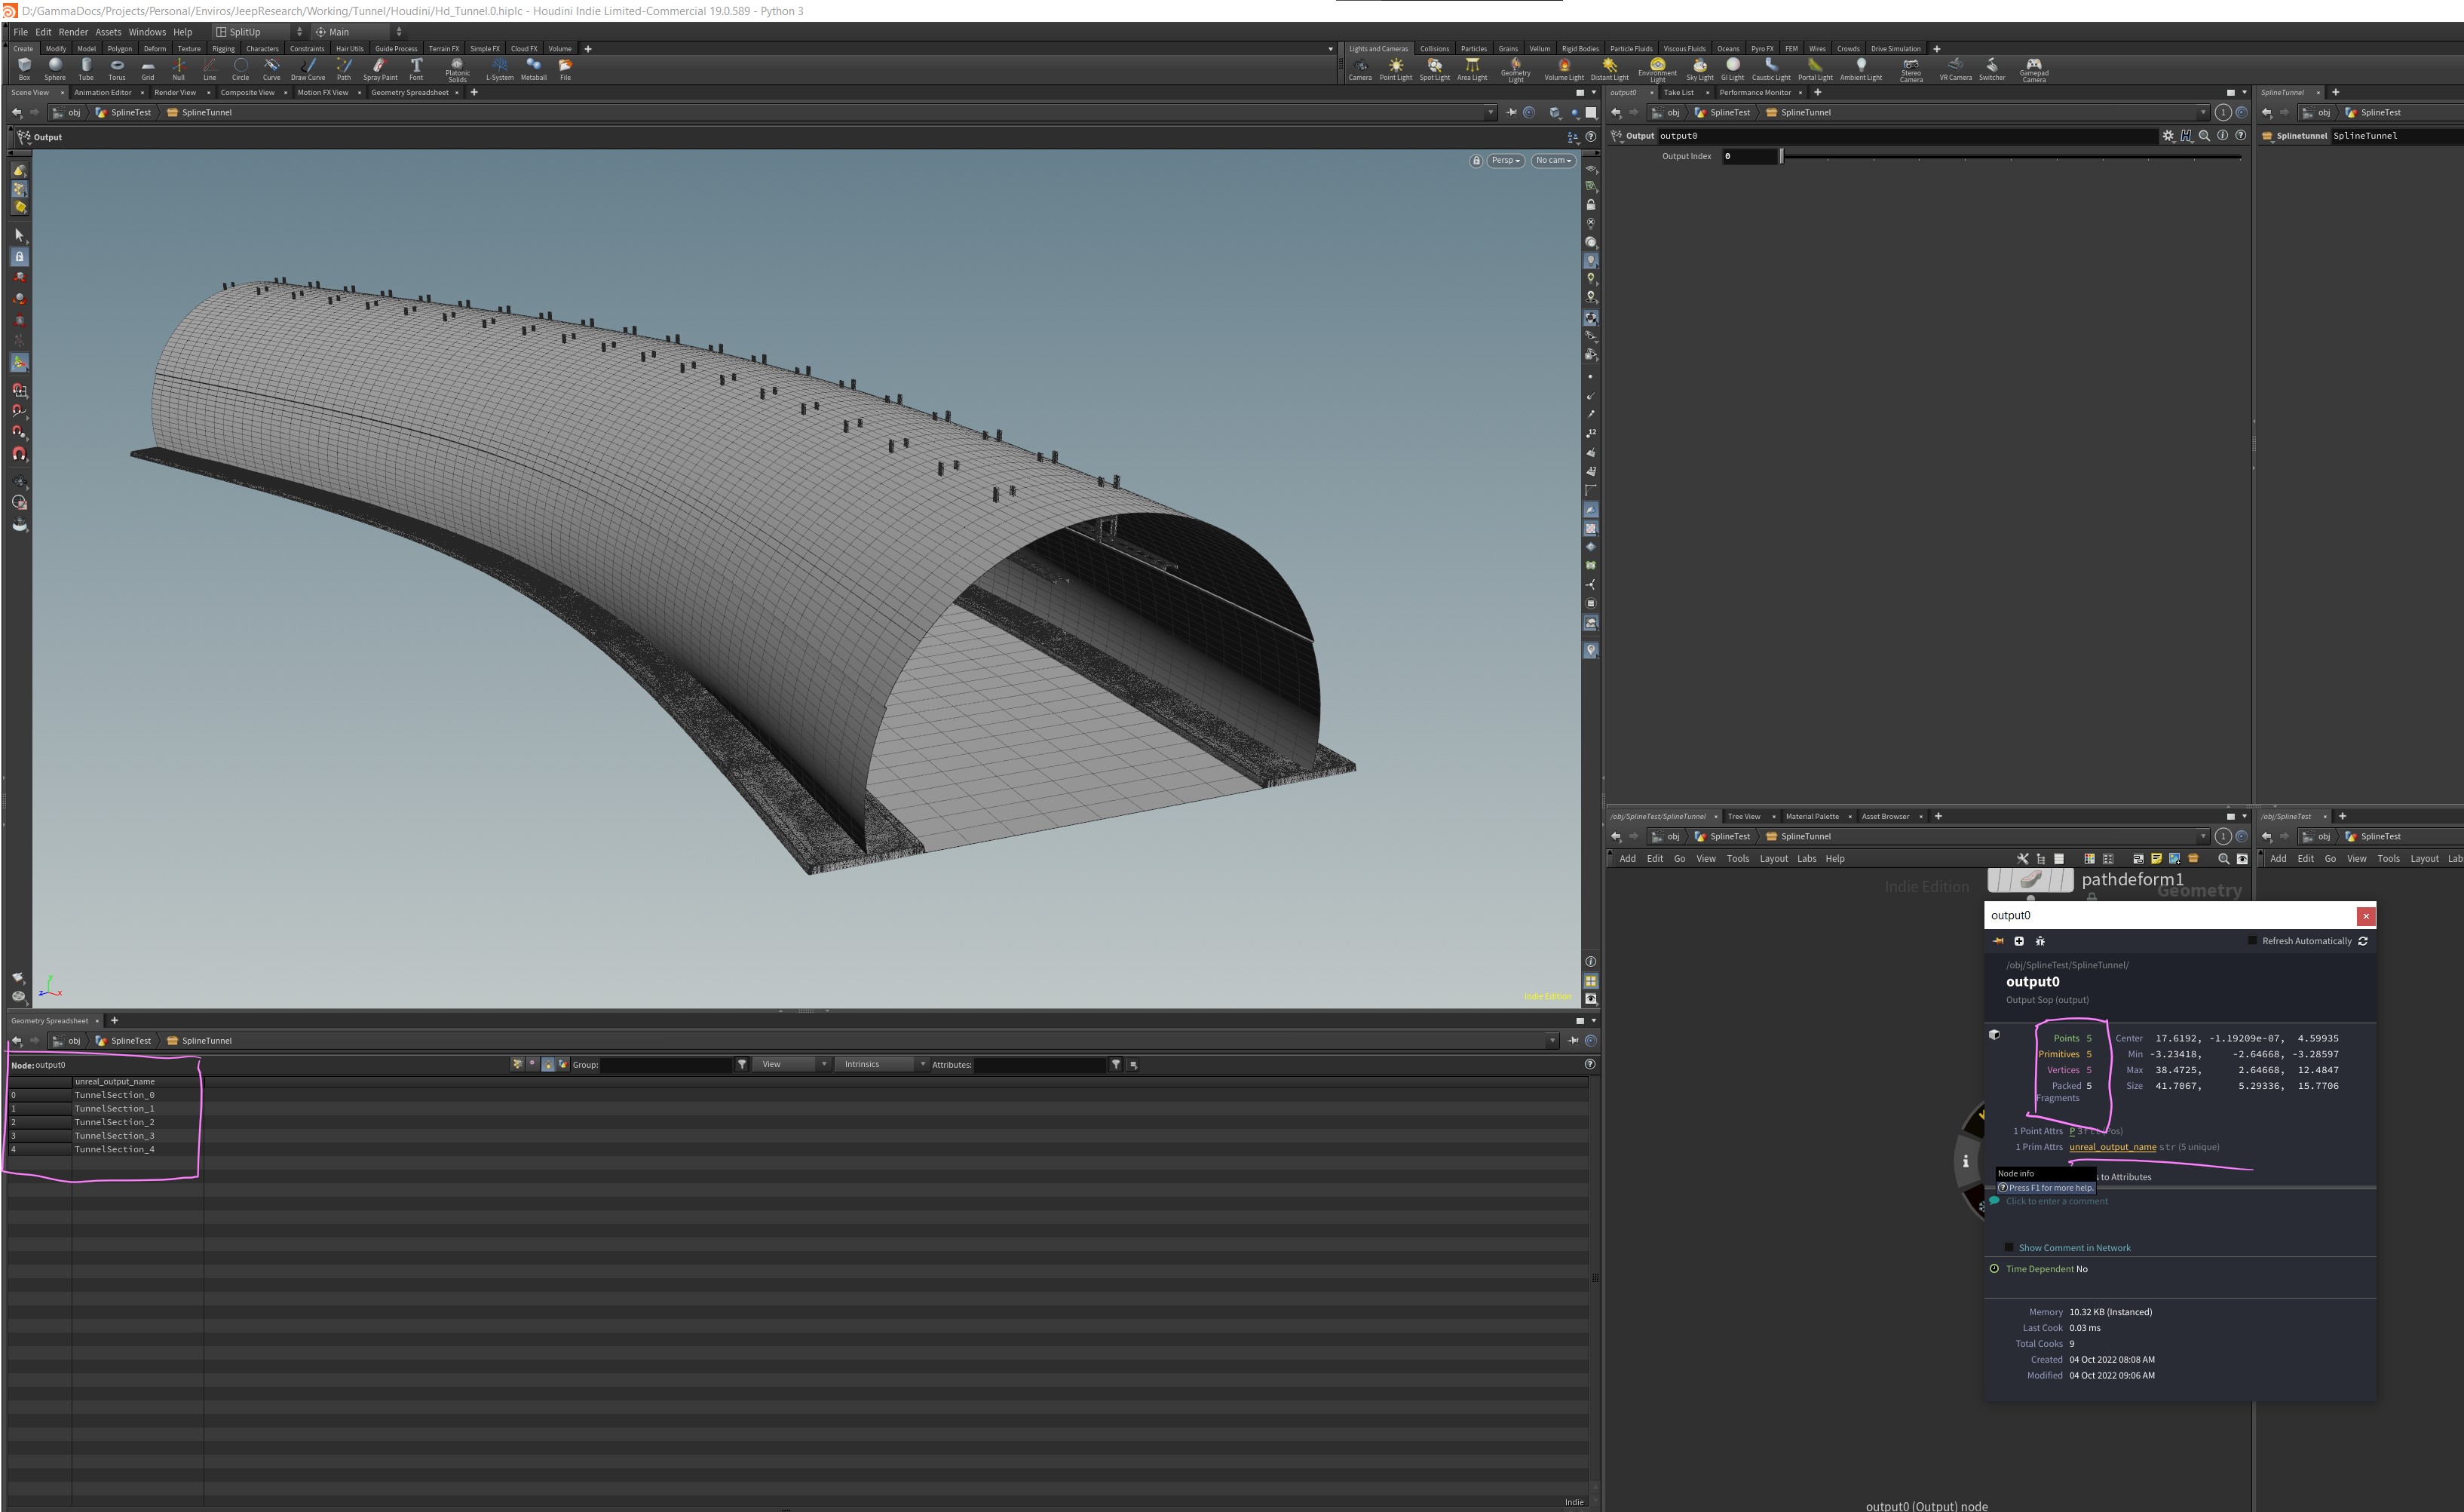This screenshot has width=2464, height=1512.
Task: Add a Point Light from the shelf
Action: (x=1396, y=69)
